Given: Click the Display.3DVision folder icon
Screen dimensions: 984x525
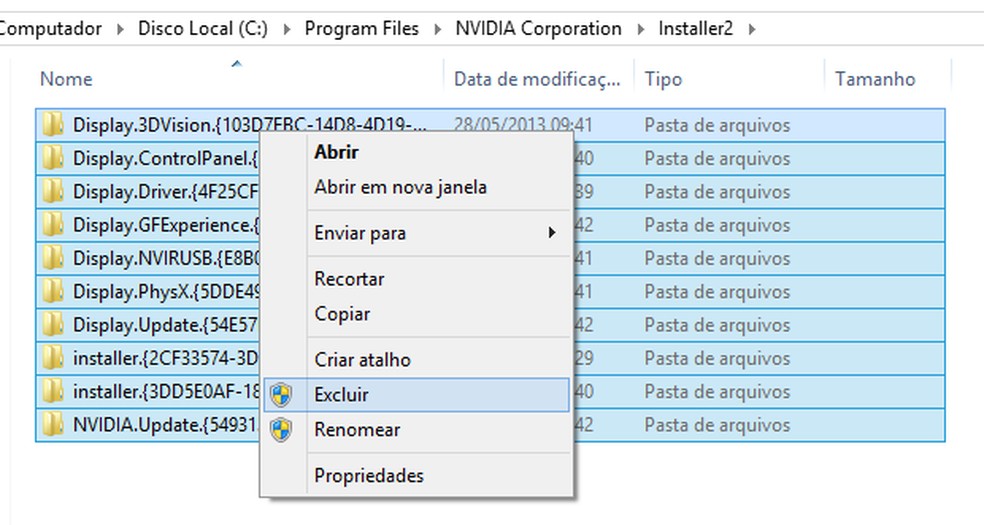Looking at the screenshot, I should 54,125.
